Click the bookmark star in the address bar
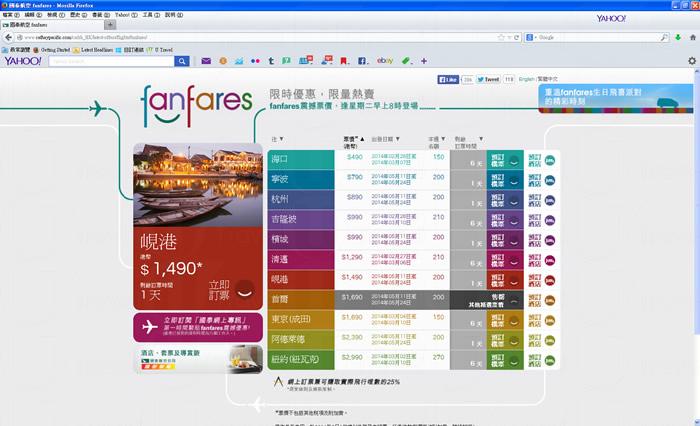The height and width of the screenshot is (426, 700). 501,37
